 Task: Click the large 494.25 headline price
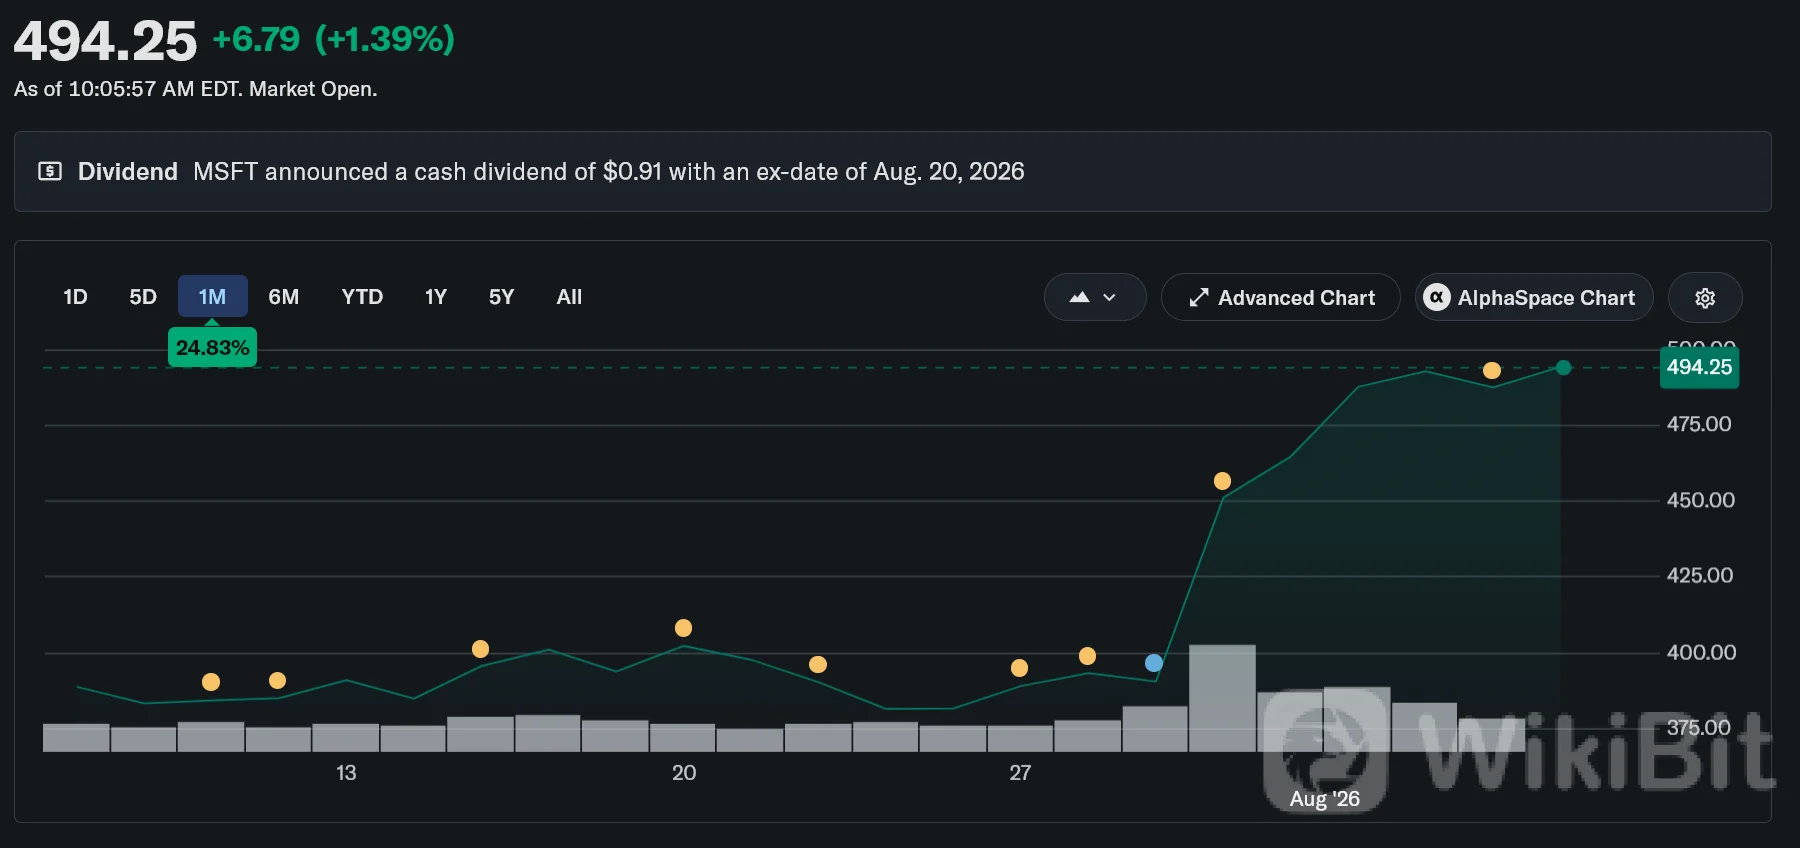(105, 42)
